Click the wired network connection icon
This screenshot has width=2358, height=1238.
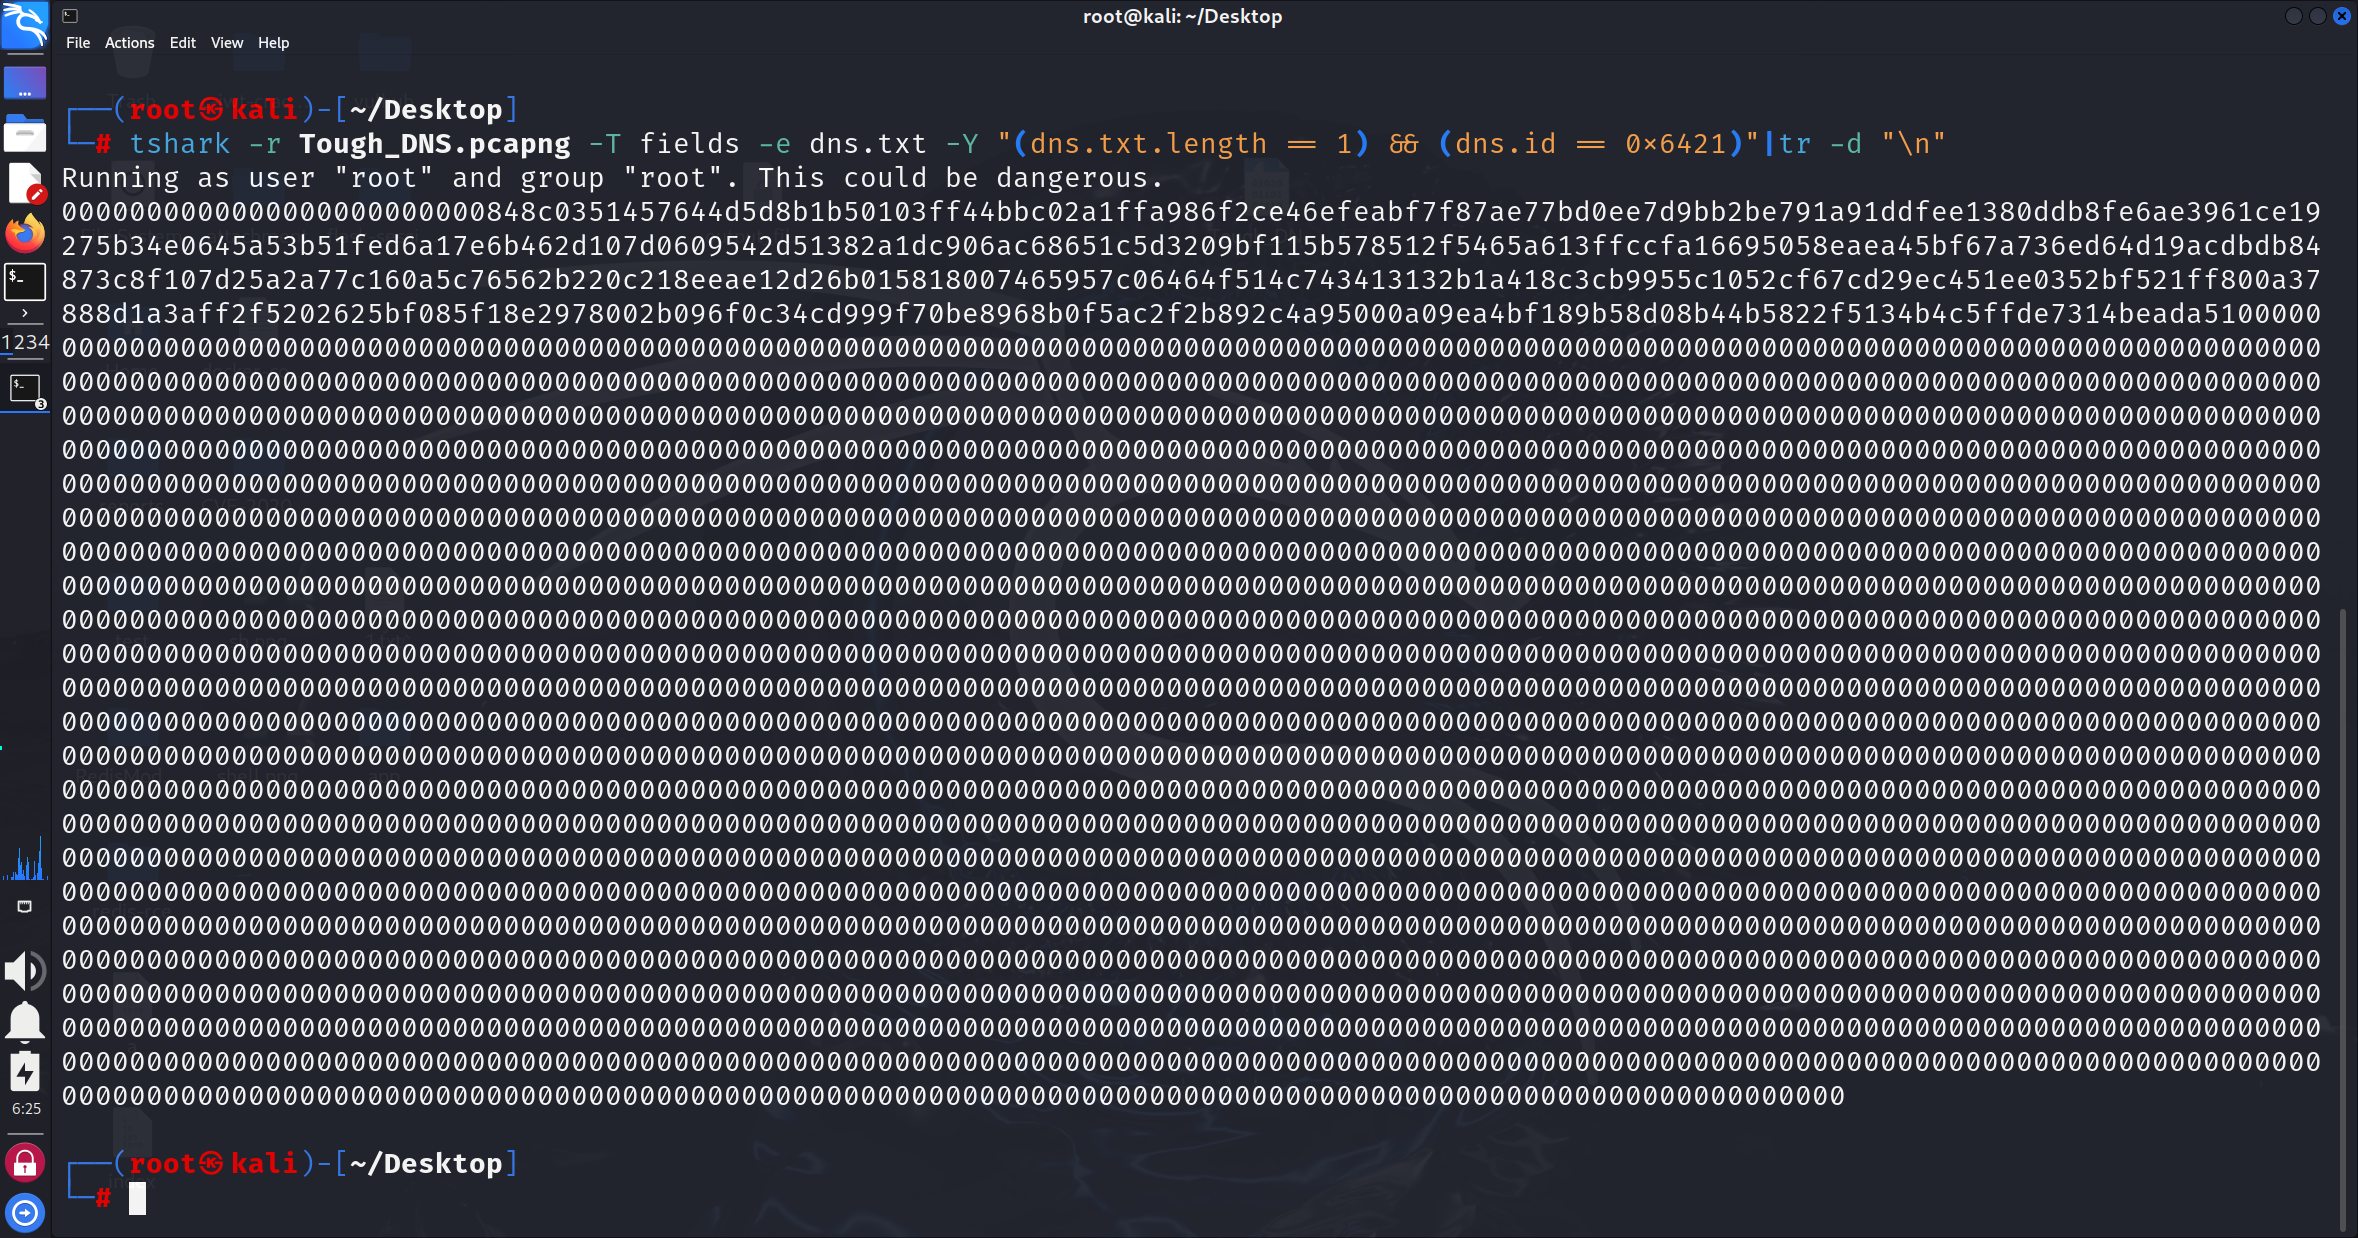pos(24,906)
